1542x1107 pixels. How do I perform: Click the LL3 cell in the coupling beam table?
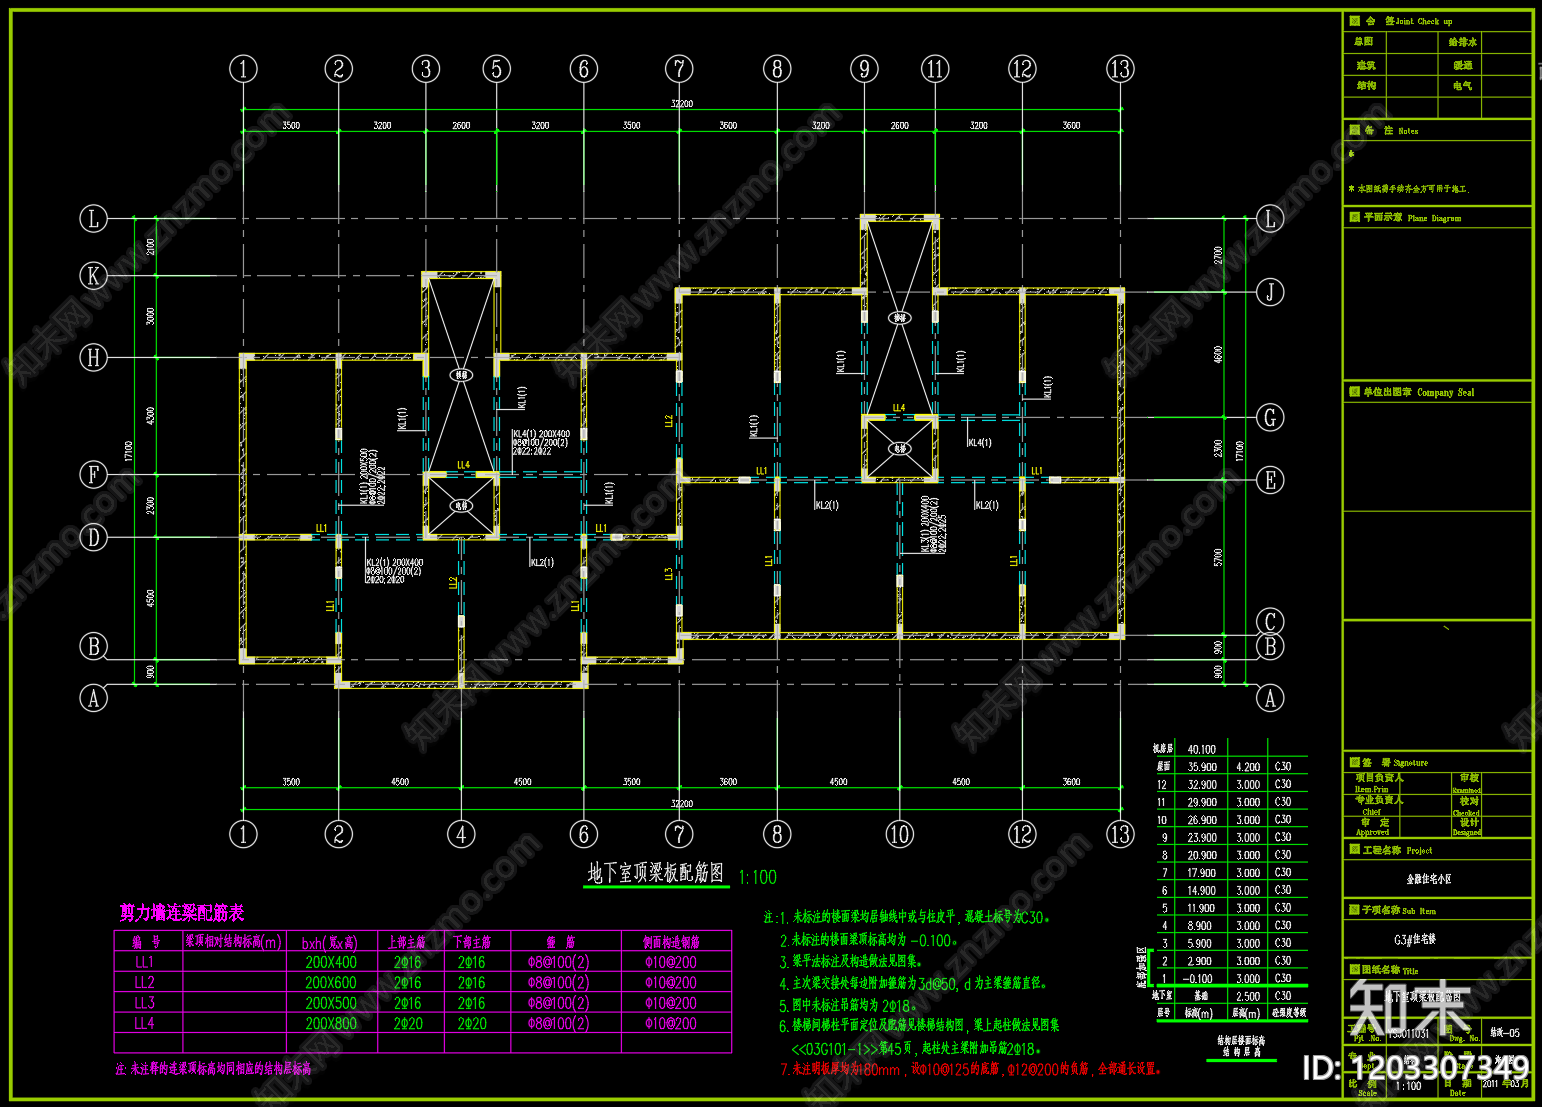tap(145, 1003)
